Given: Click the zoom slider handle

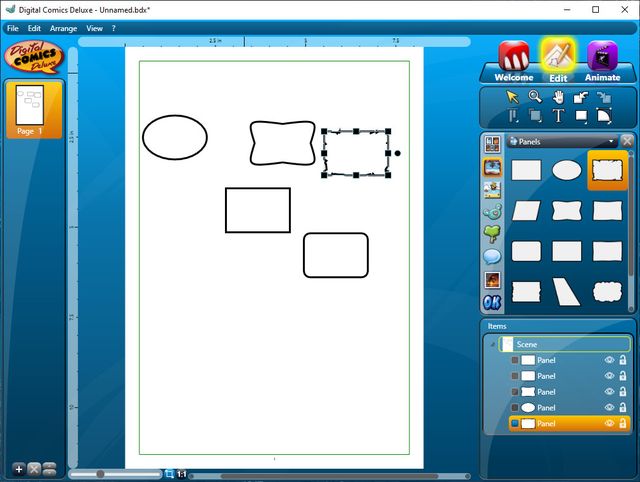Looking at the screenshot, I should [99, 474].
